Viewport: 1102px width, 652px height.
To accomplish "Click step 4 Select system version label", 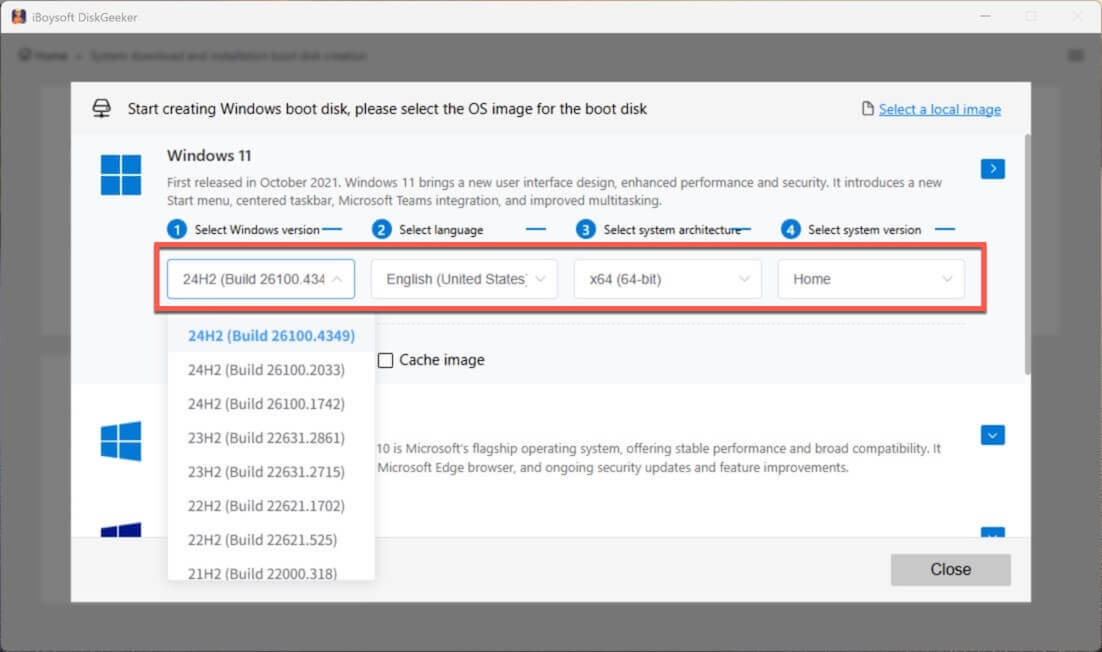I will coord(864,230).
